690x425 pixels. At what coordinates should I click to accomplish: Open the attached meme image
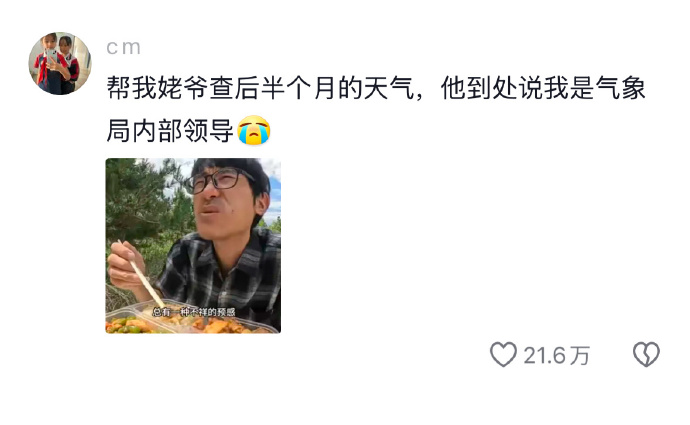tap(193, 245)
